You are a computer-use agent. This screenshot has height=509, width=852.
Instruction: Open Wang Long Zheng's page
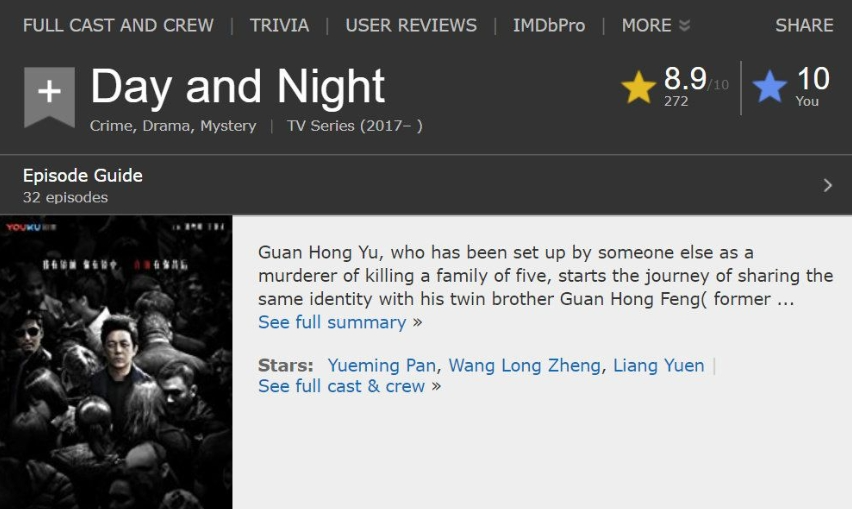tap(525, 365)
